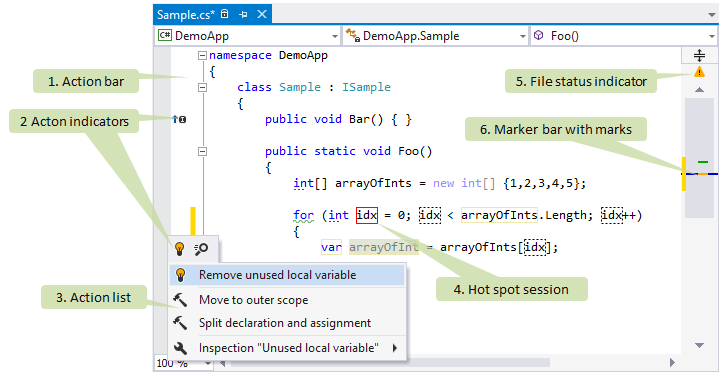This screenshot has width=725, height=377.
Task: Switch to the Sample.cs tab
Action: 185,15
